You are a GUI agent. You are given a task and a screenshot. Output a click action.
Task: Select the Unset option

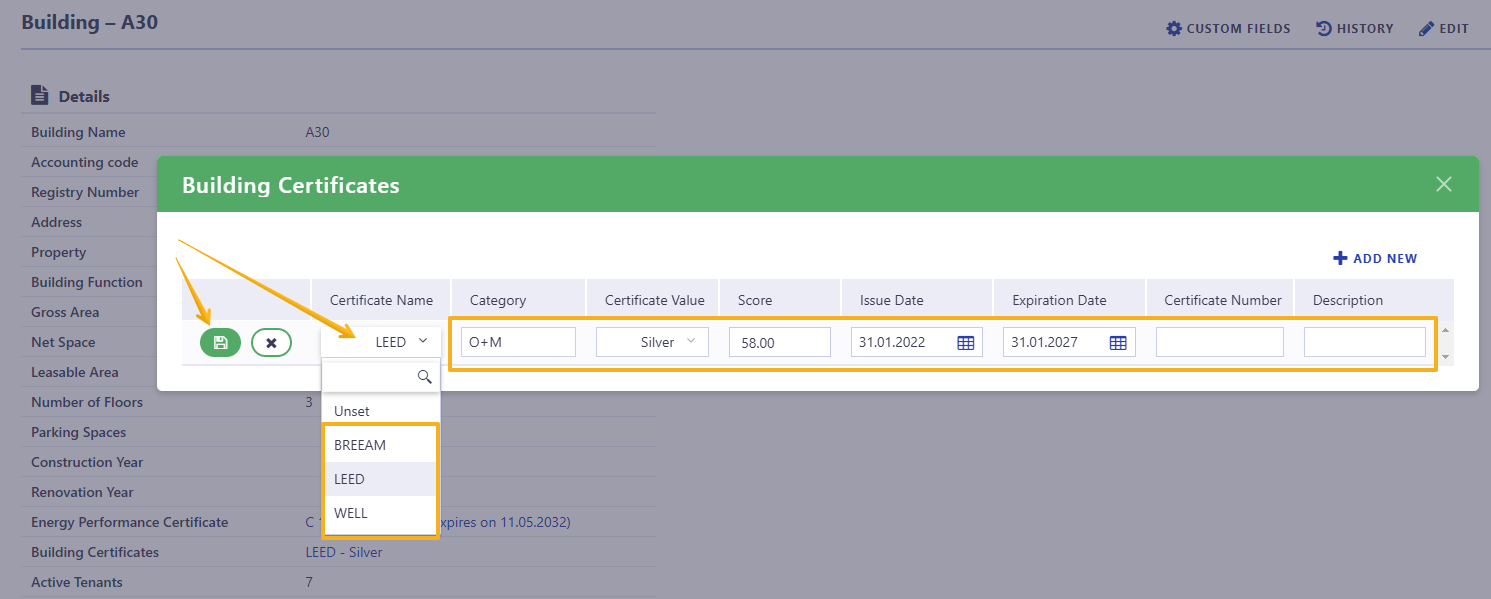click(380, 411)
